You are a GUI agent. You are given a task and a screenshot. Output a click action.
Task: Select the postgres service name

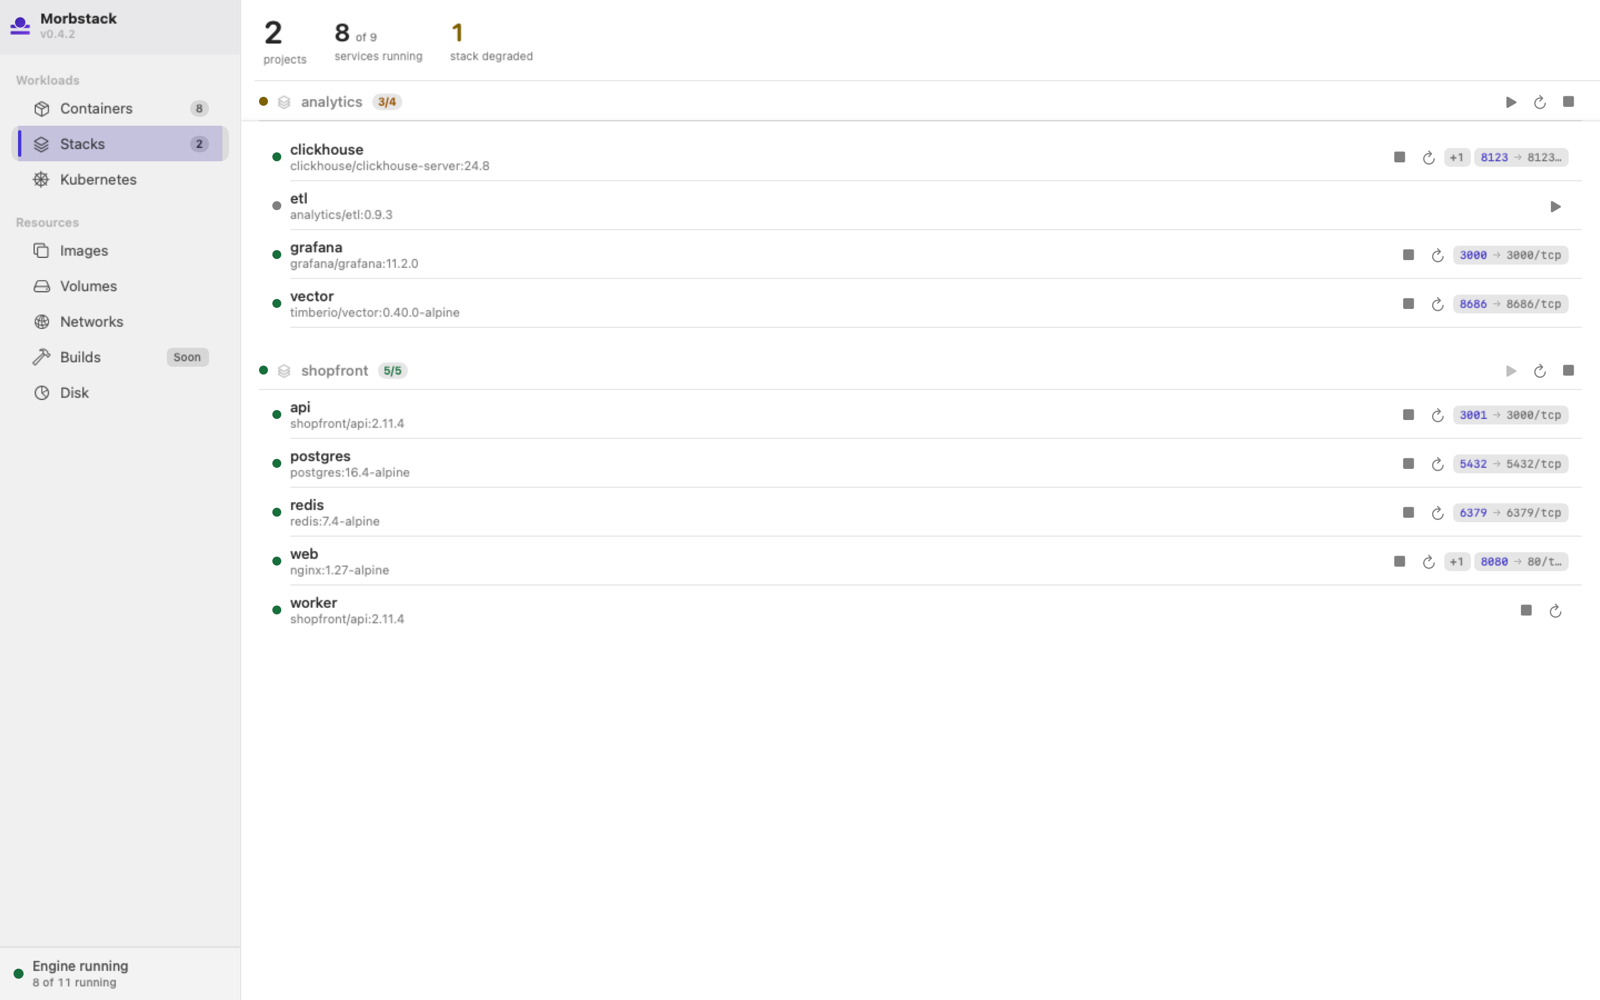pos(320,457)
